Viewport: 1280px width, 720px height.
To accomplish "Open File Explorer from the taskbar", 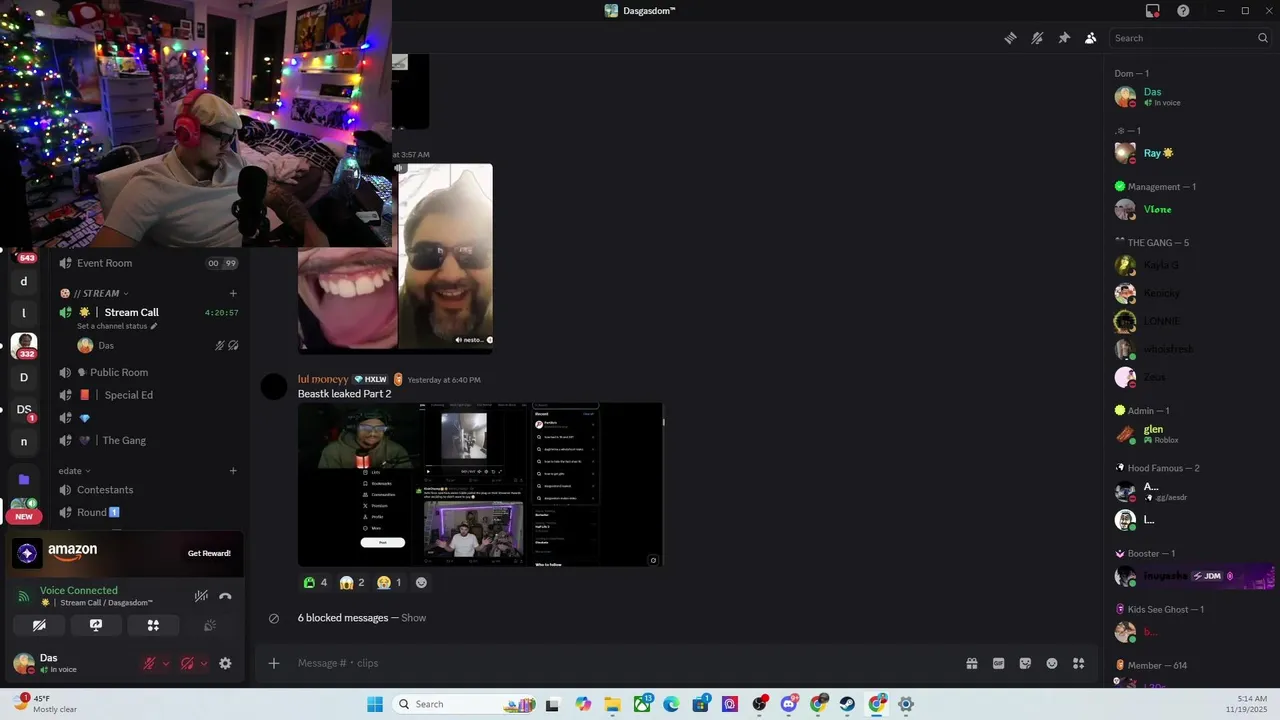I will tap(612, 704).
